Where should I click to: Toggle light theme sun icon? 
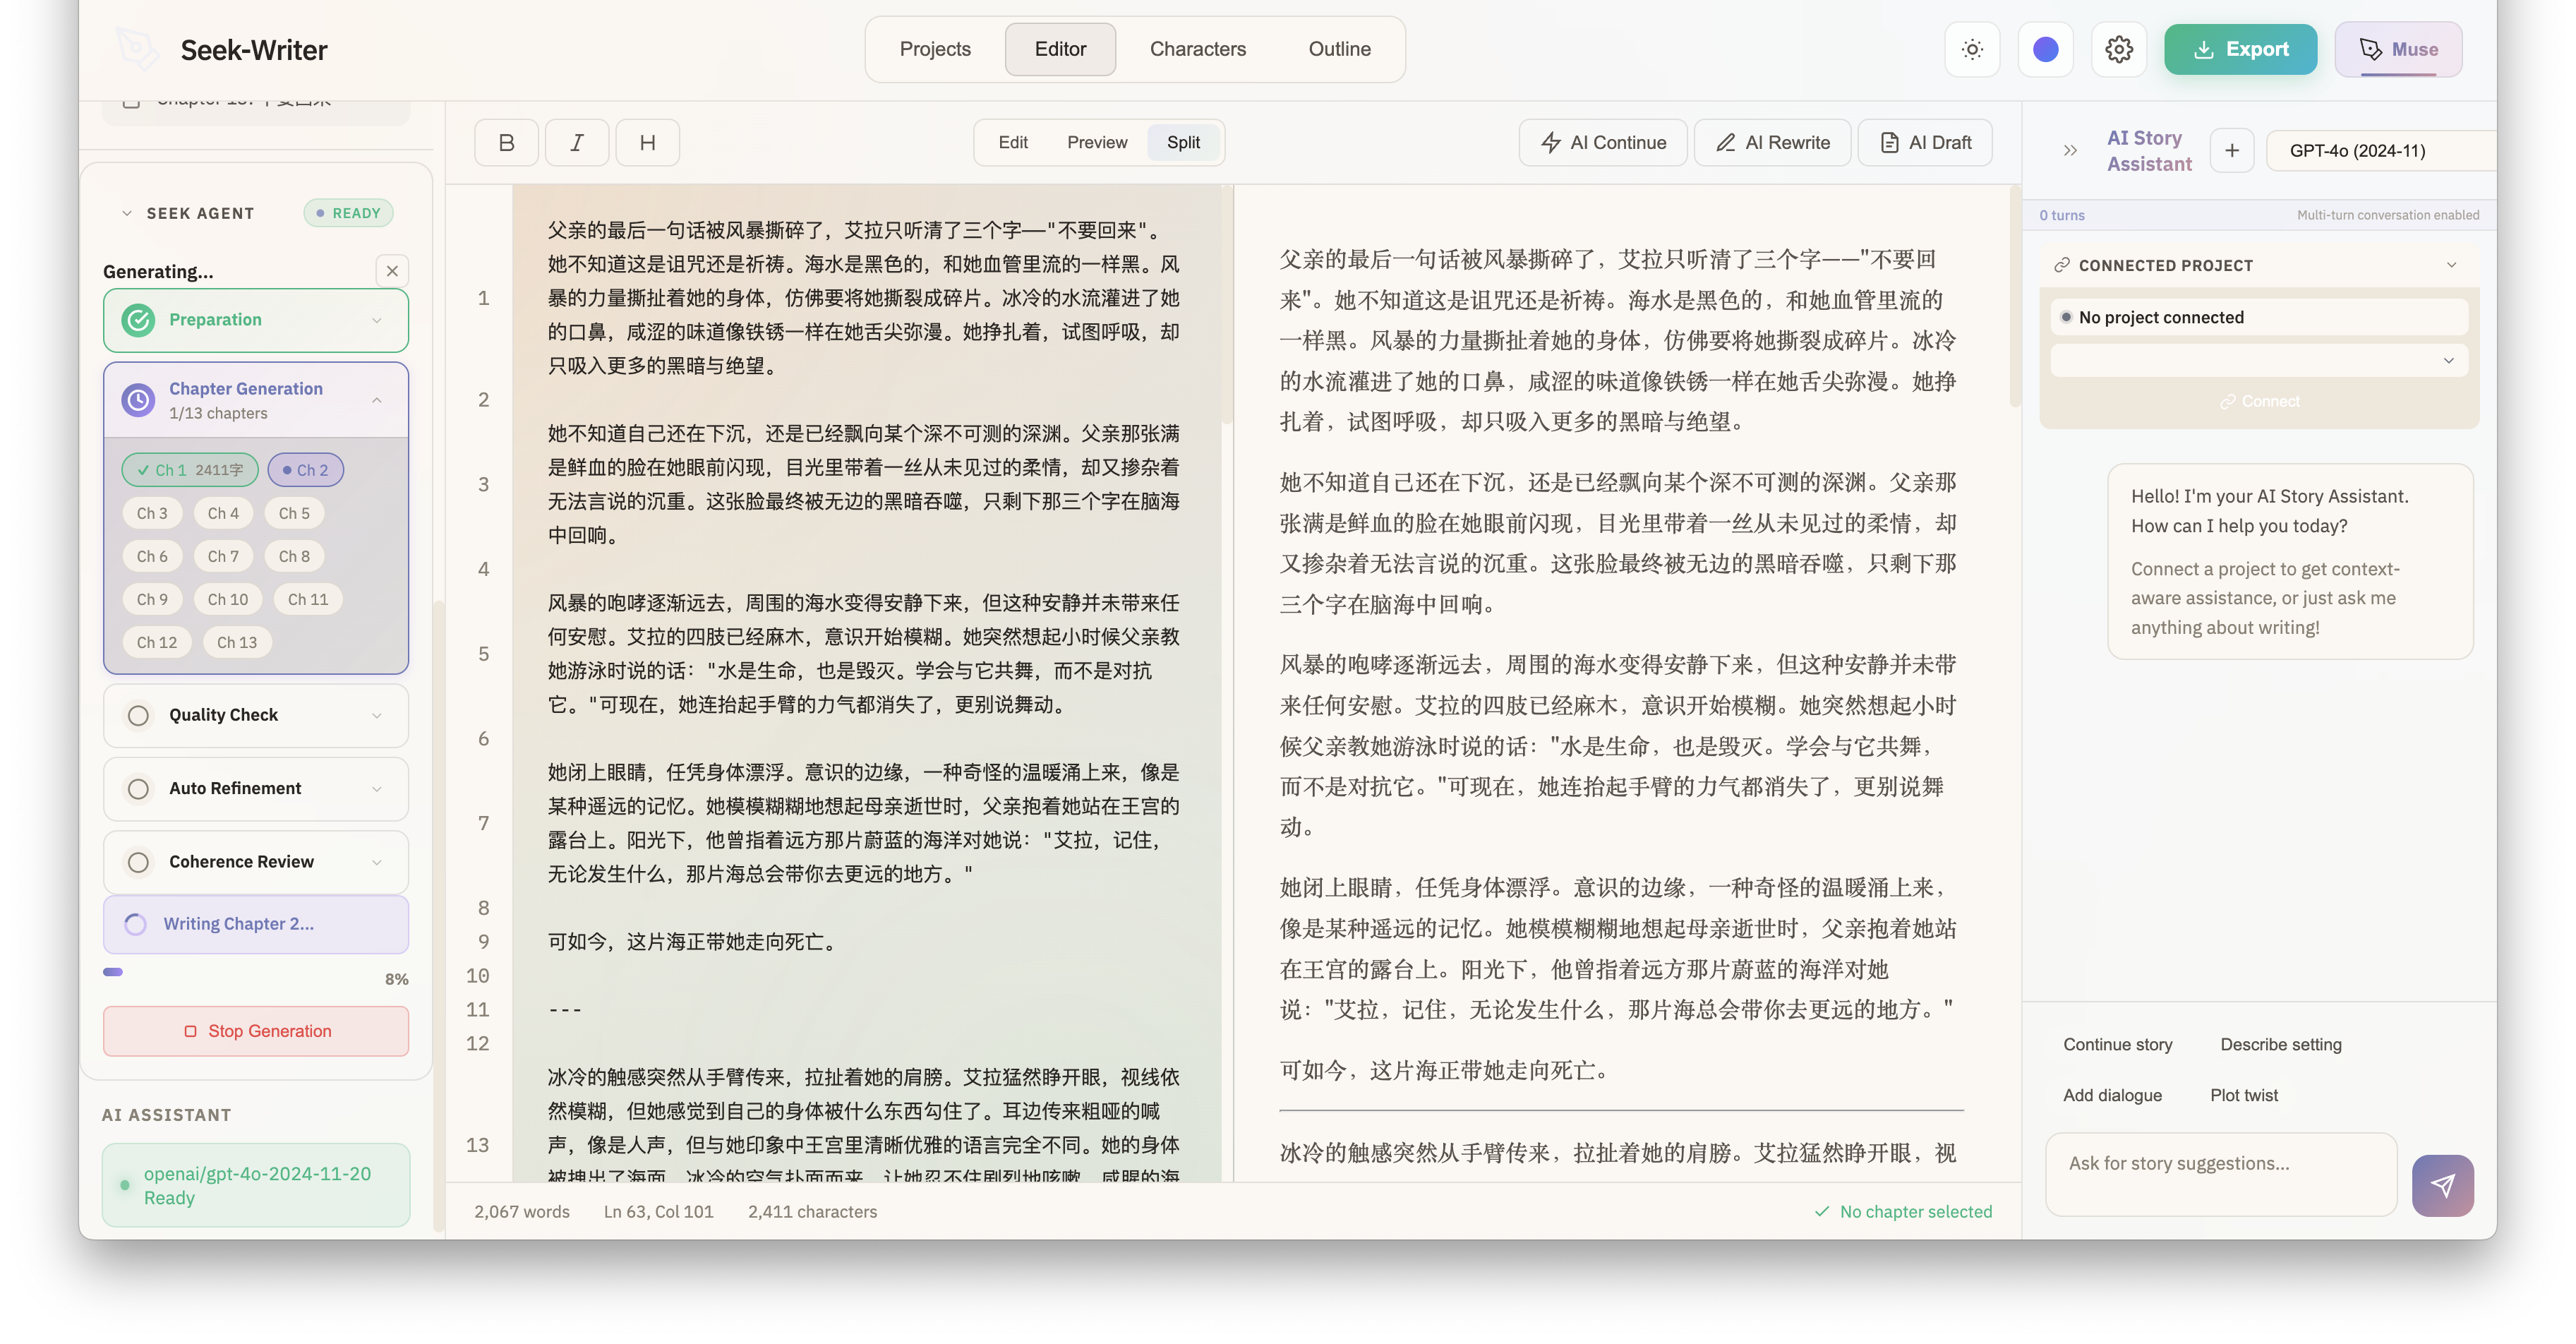1972,49
